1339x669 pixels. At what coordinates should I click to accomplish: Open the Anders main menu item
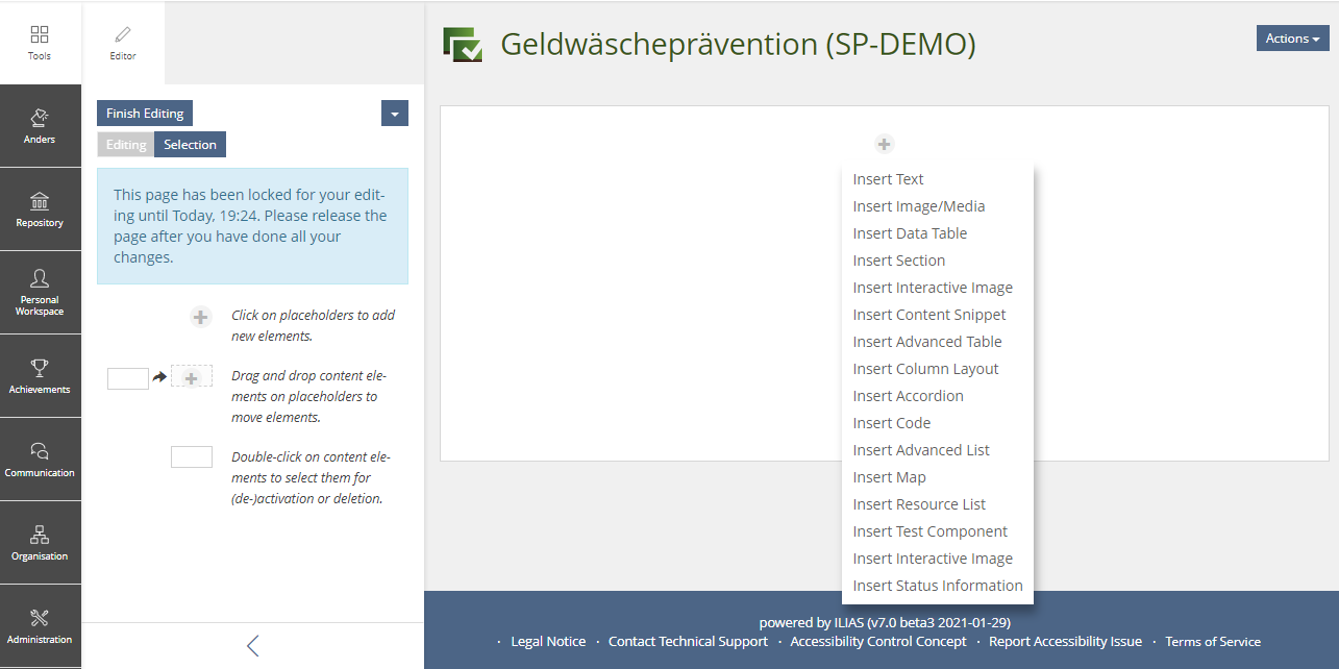(x=40, y=126)
